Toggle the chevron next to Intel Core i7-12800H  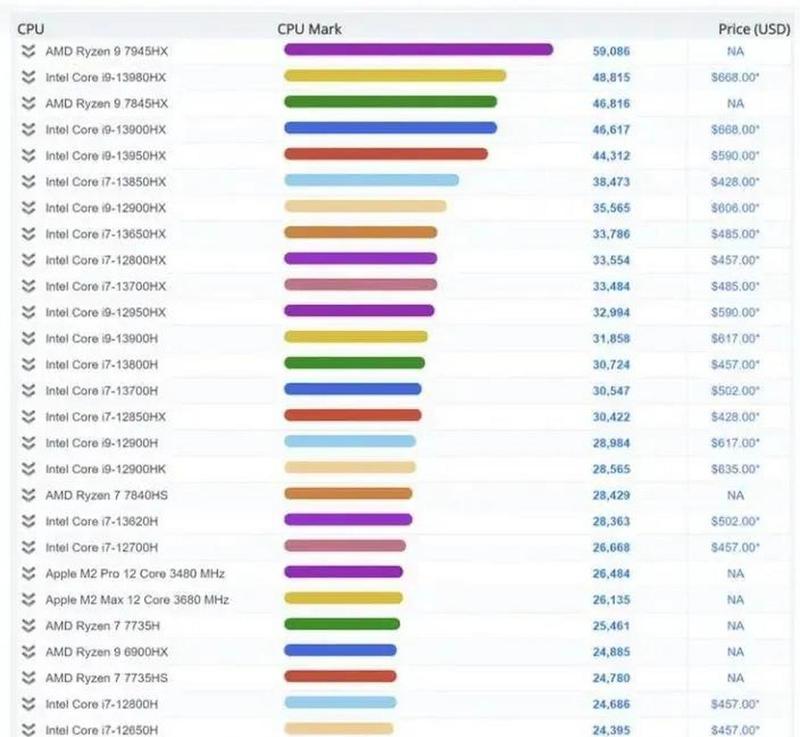click(29, 704)
